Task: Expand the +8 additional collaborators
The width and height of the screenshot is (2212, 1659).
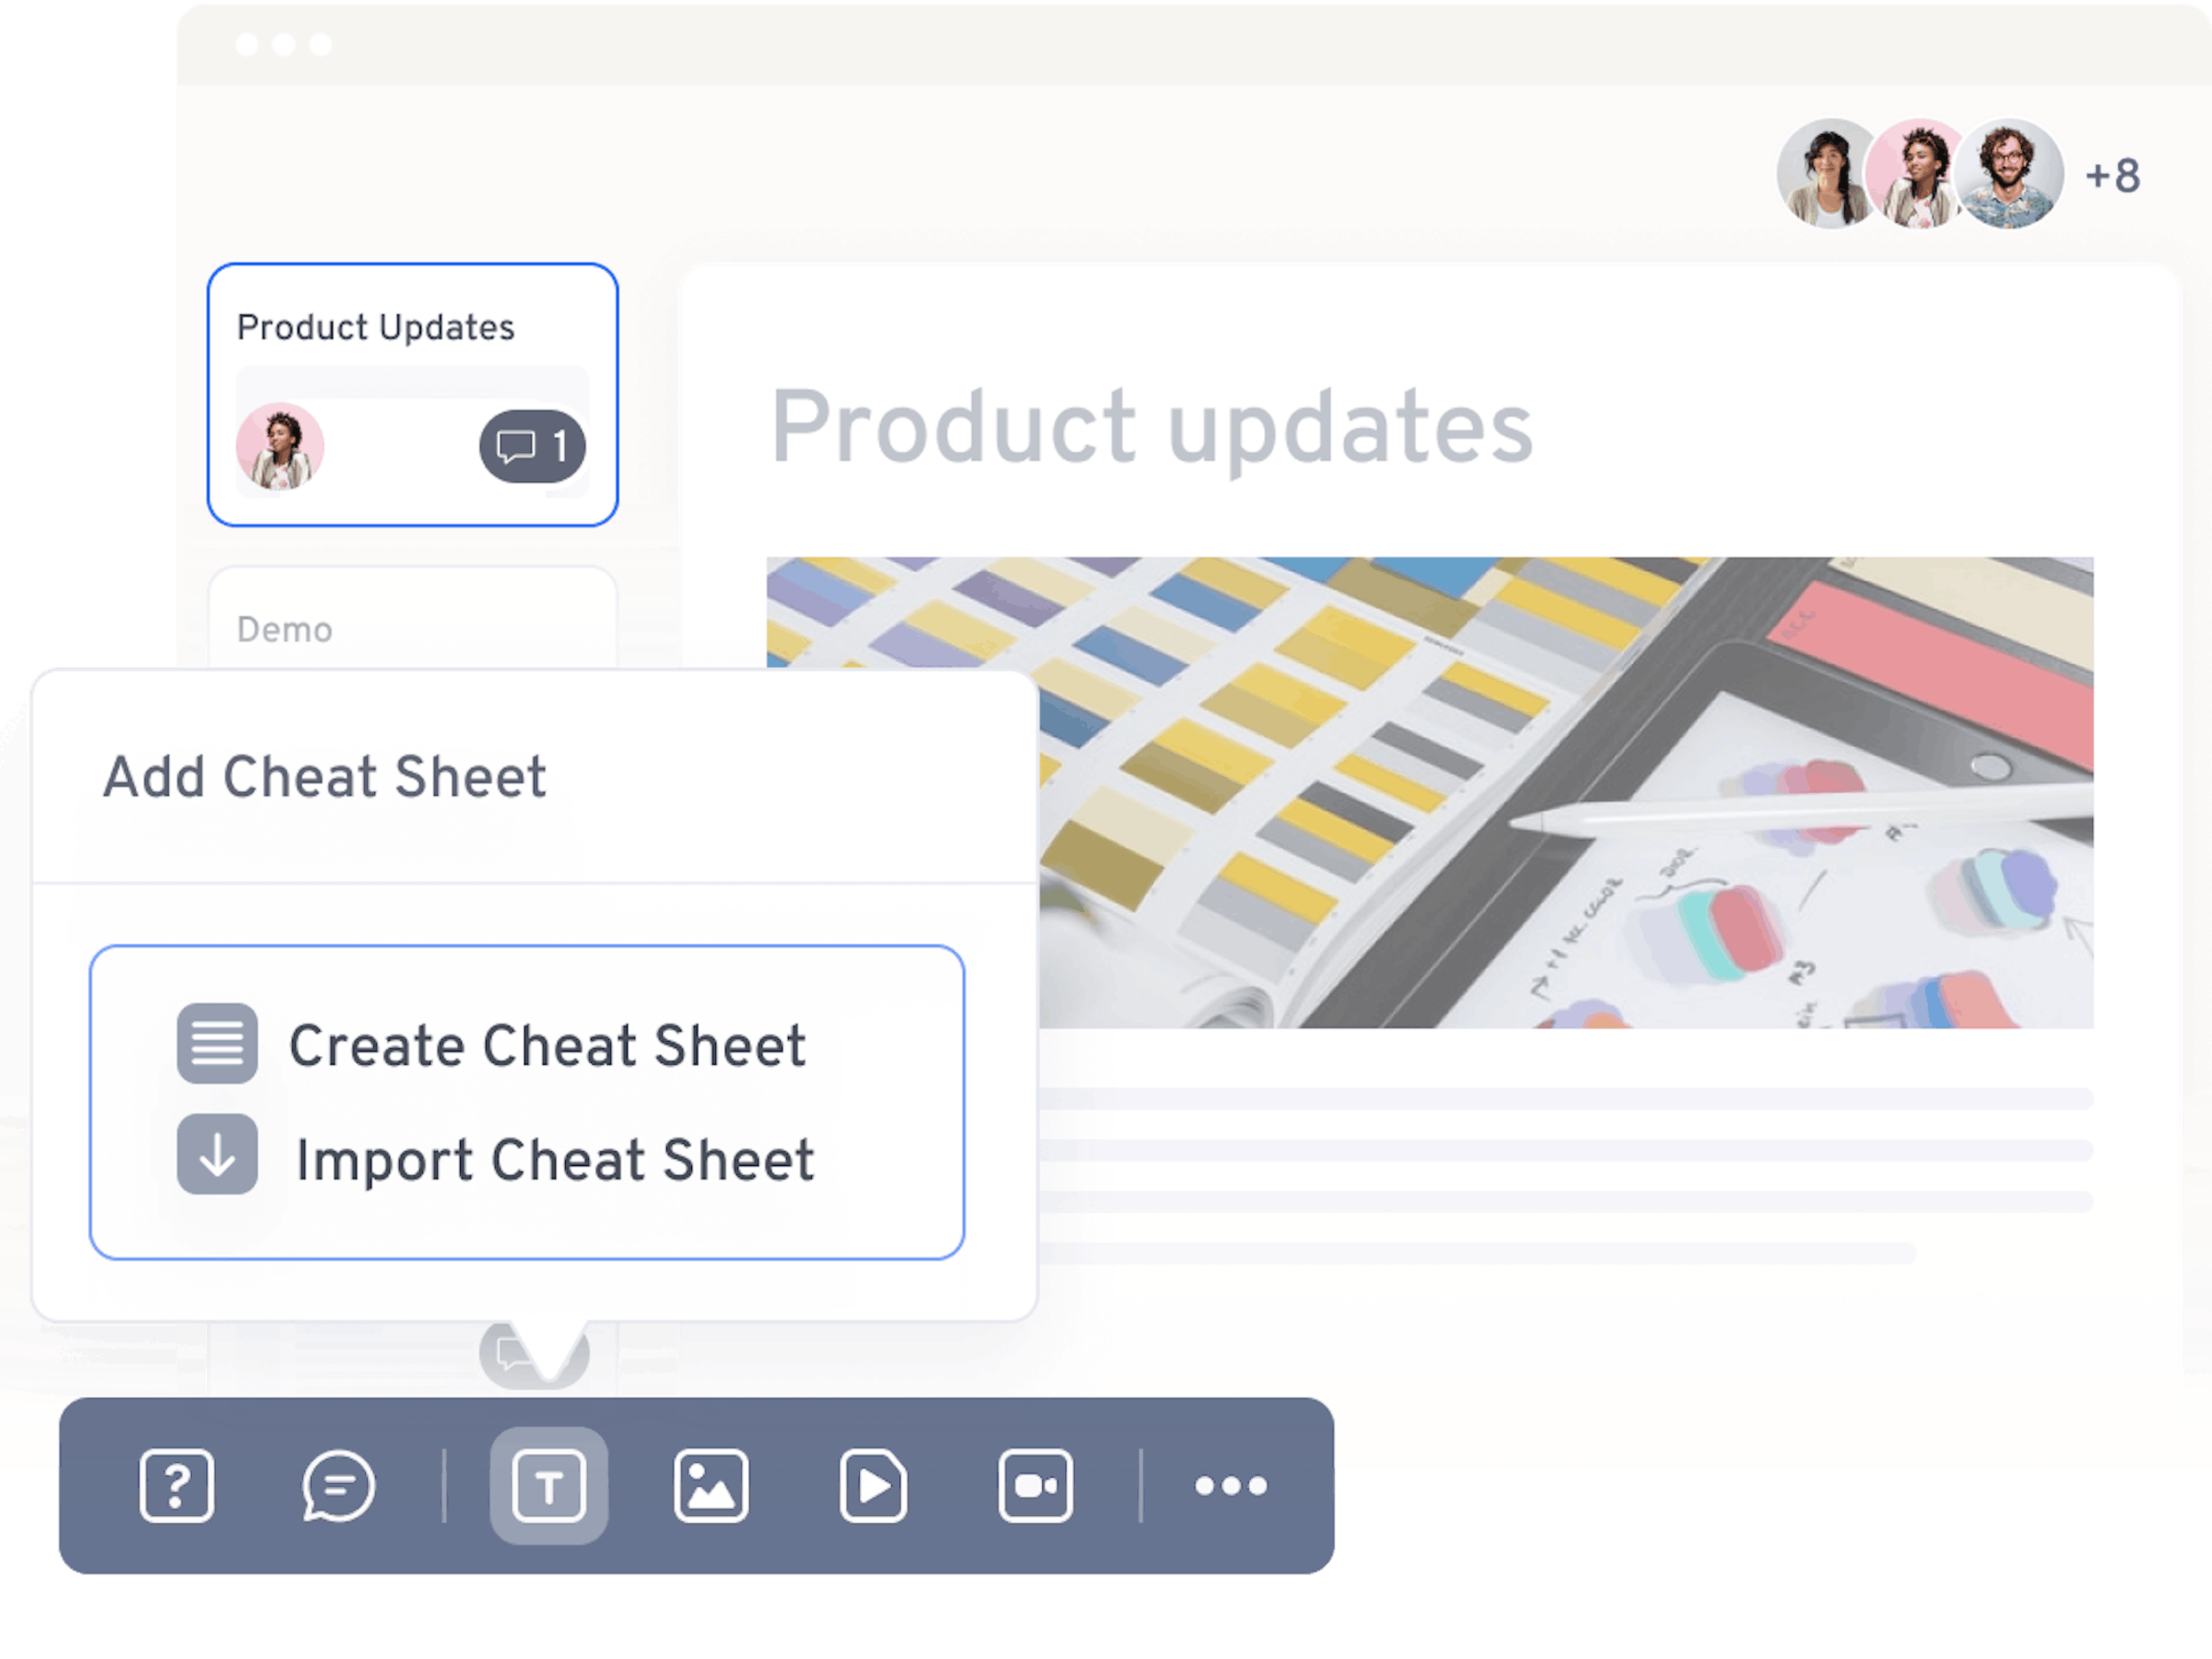Action: (2112, 176)
